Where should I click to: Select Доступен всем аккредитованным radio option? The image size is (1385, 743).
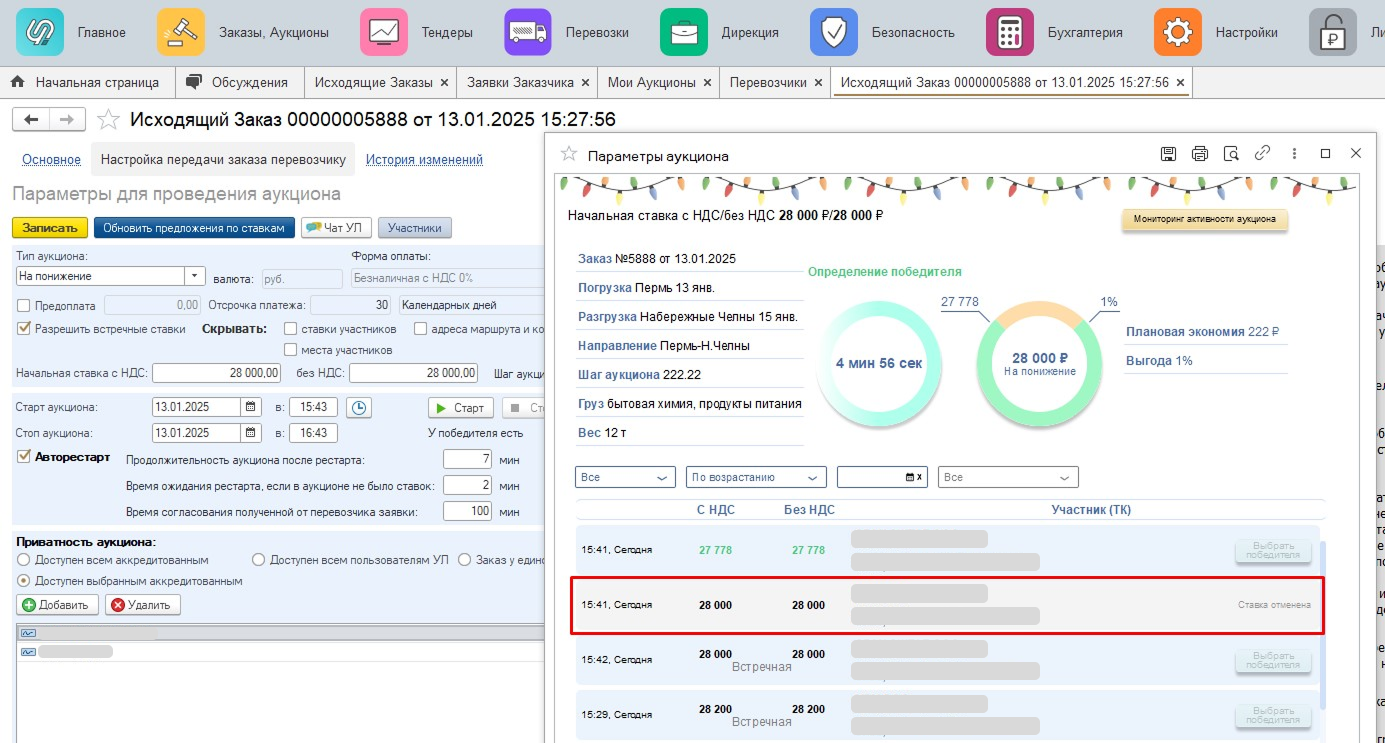25,559
